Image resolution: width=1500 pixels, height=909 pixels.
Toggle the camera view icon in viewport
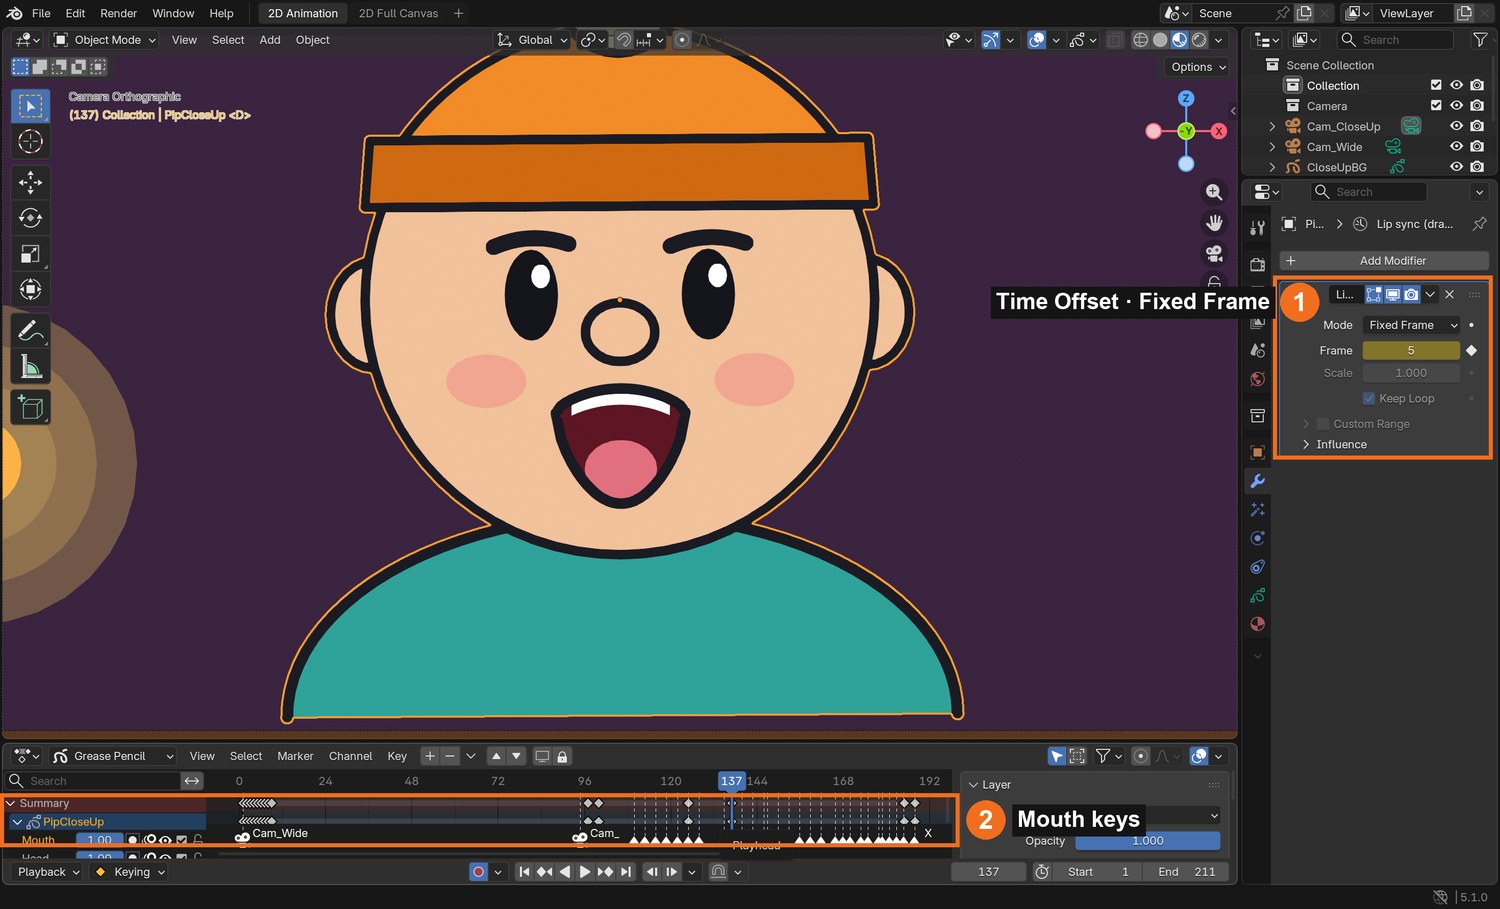[x=1214, y=254]
